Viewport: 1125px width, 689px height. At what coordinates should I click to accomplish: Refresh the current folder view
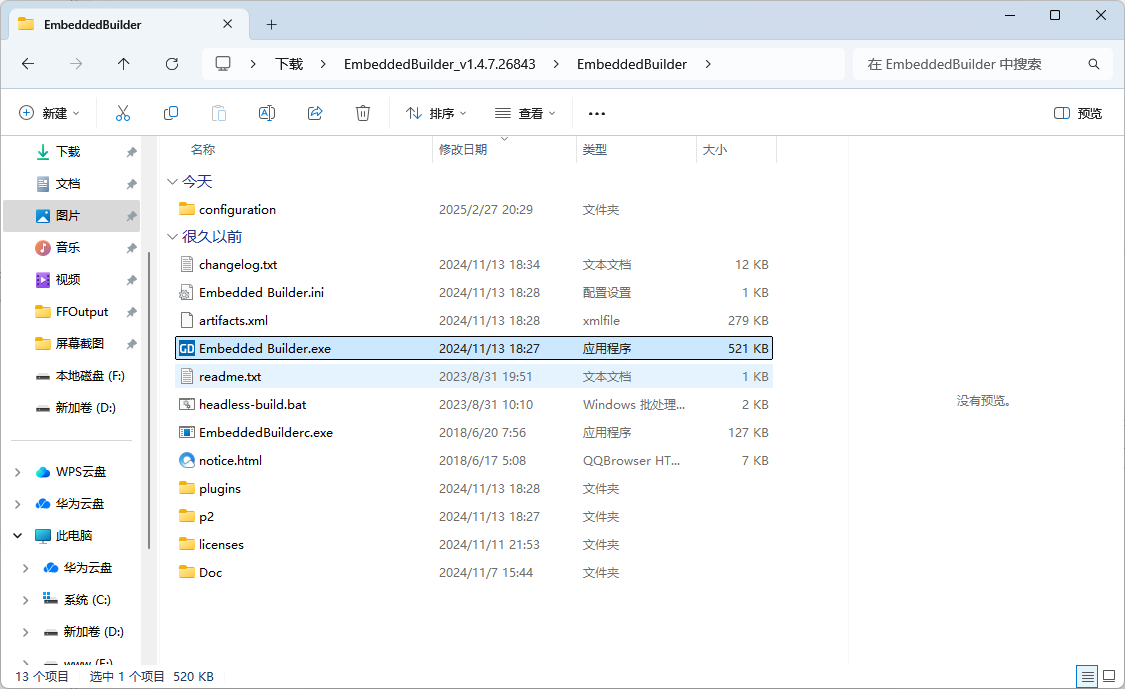tap(172, 64)
